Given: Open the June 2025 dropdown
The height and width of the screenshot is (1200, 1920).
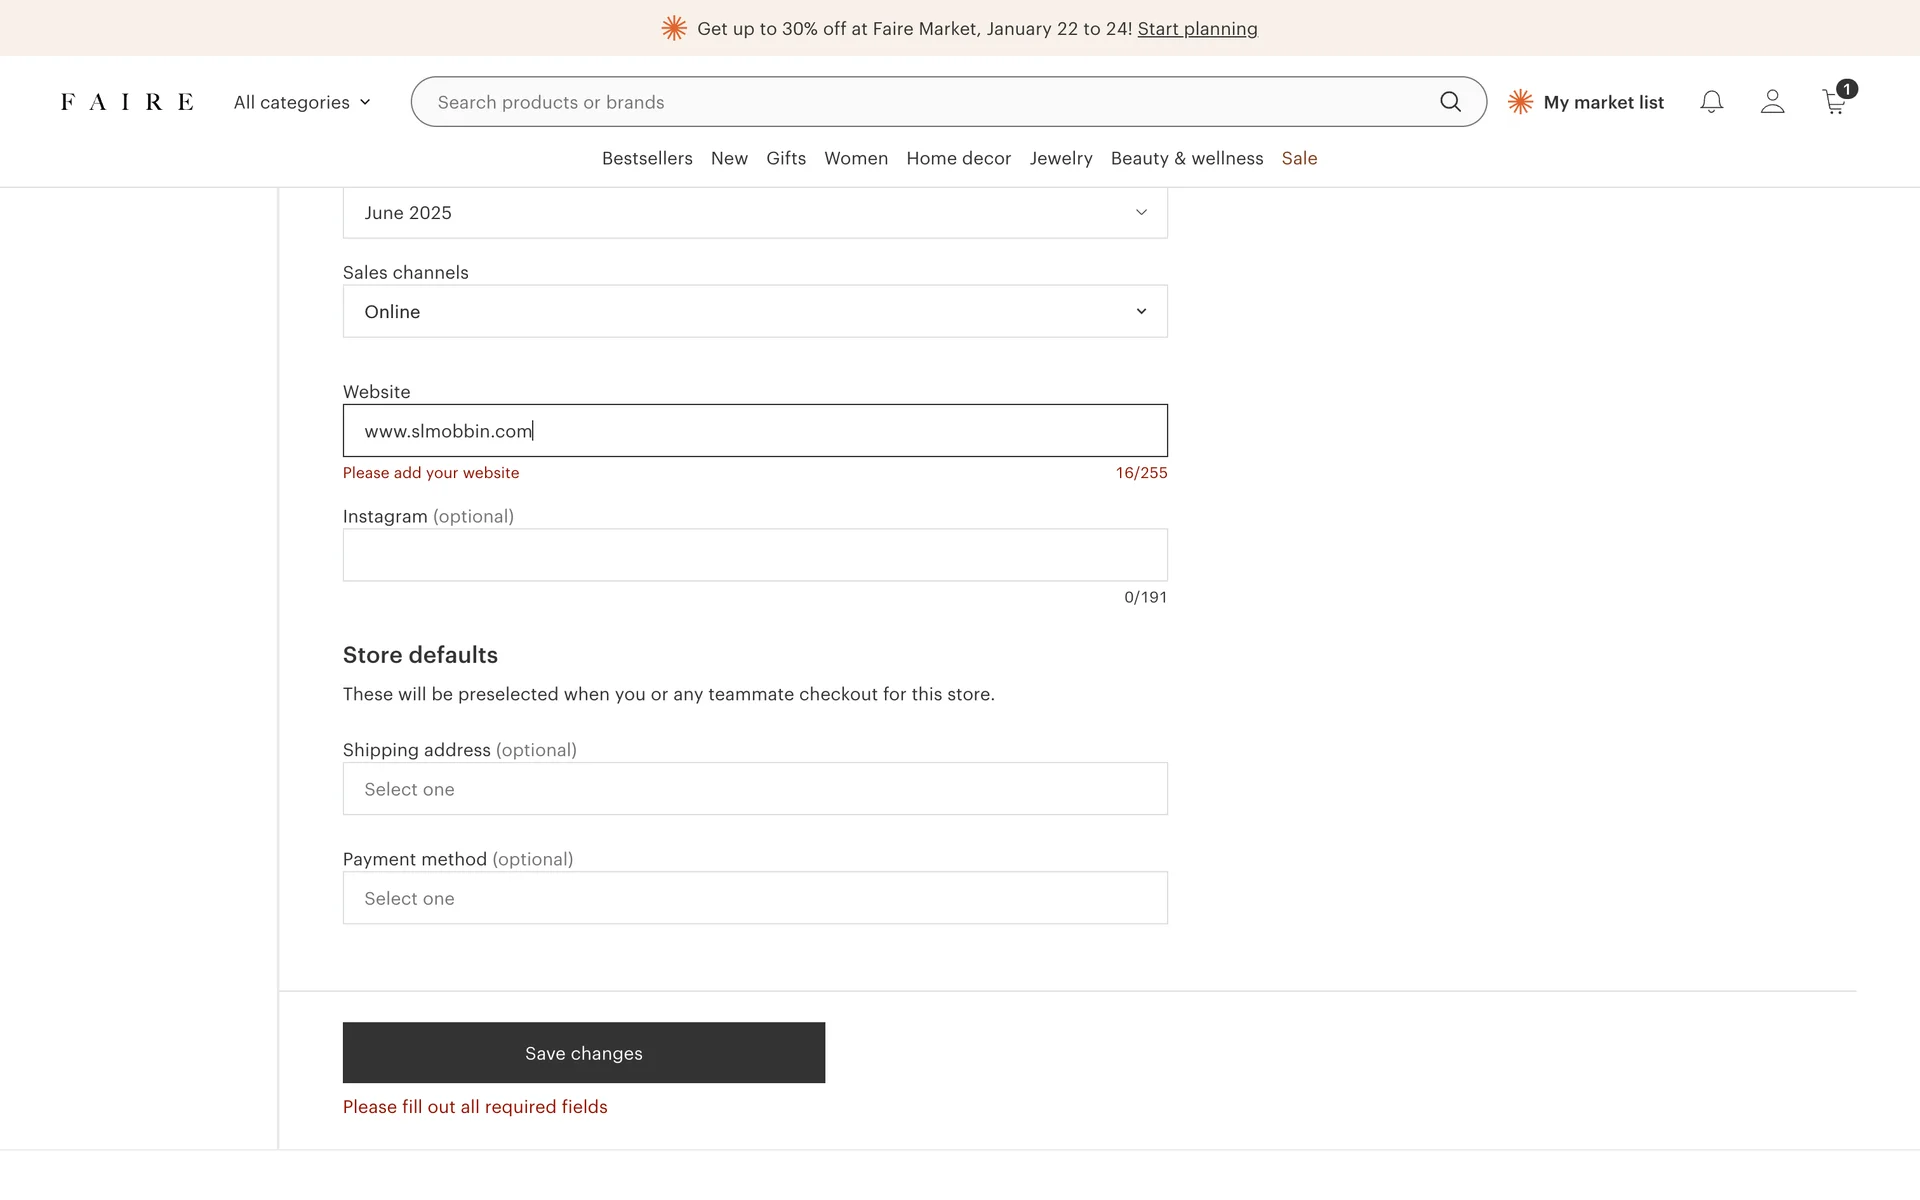Looking at the screenshot, I should [x=755, y=213].
